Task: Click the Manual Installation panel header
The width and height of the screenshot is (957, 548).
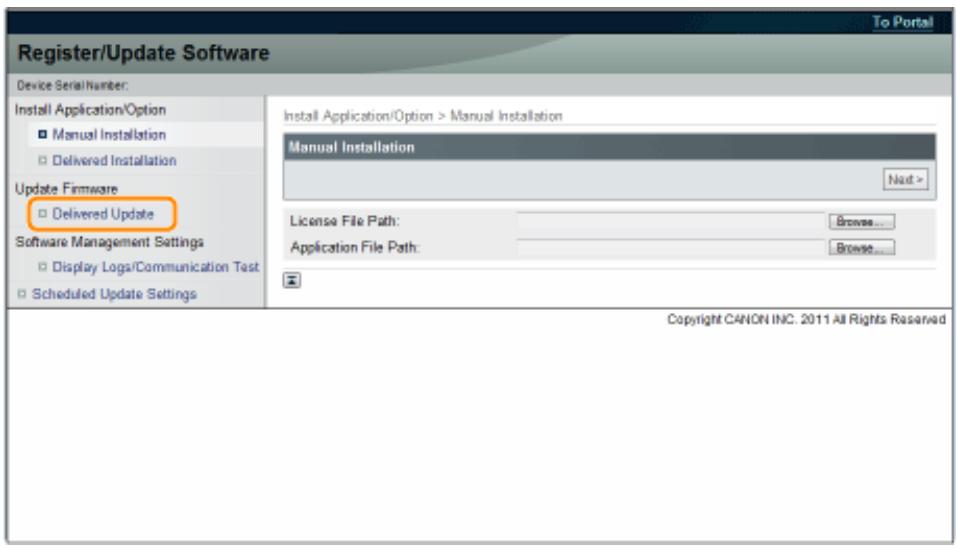Action: click(x=609, y=147)
